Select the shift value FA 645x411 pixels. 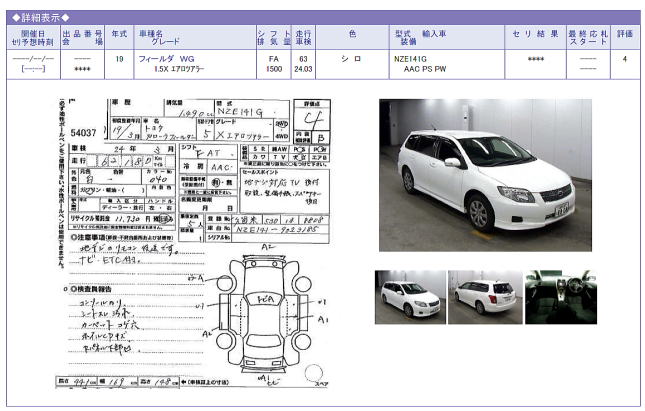(x=274, y=59)
